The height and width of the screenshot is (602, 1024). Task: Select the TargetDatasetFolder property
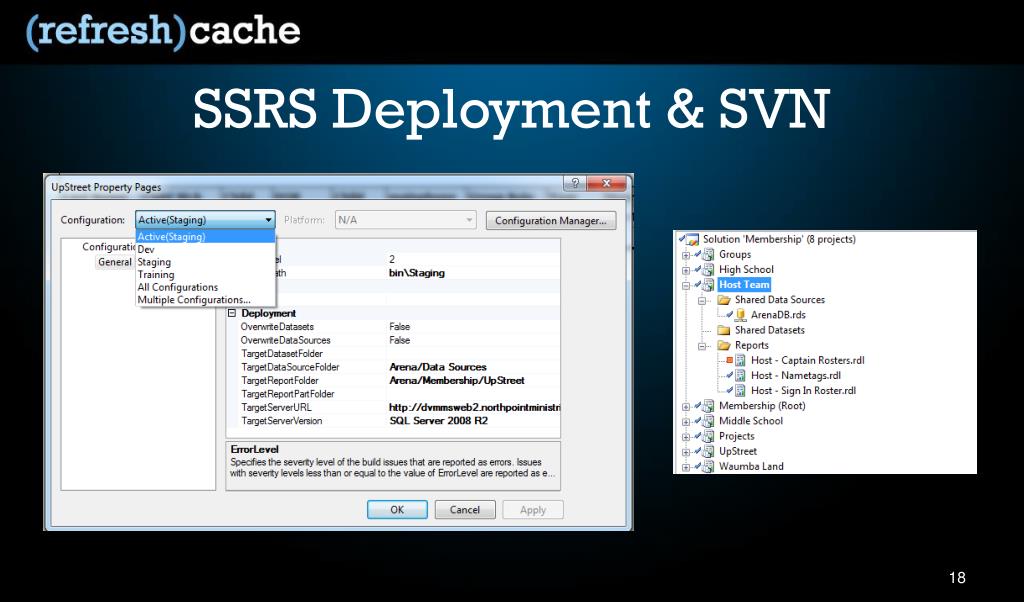pos(282,354)
